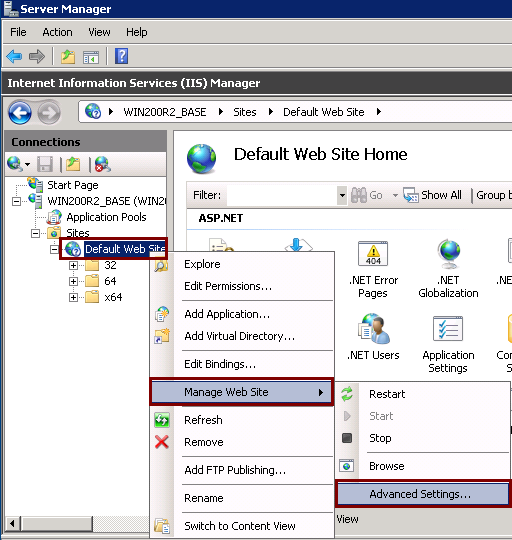512x540 pixels.
Task: Click the Filter text input field
Action: [x=282, y=195]
